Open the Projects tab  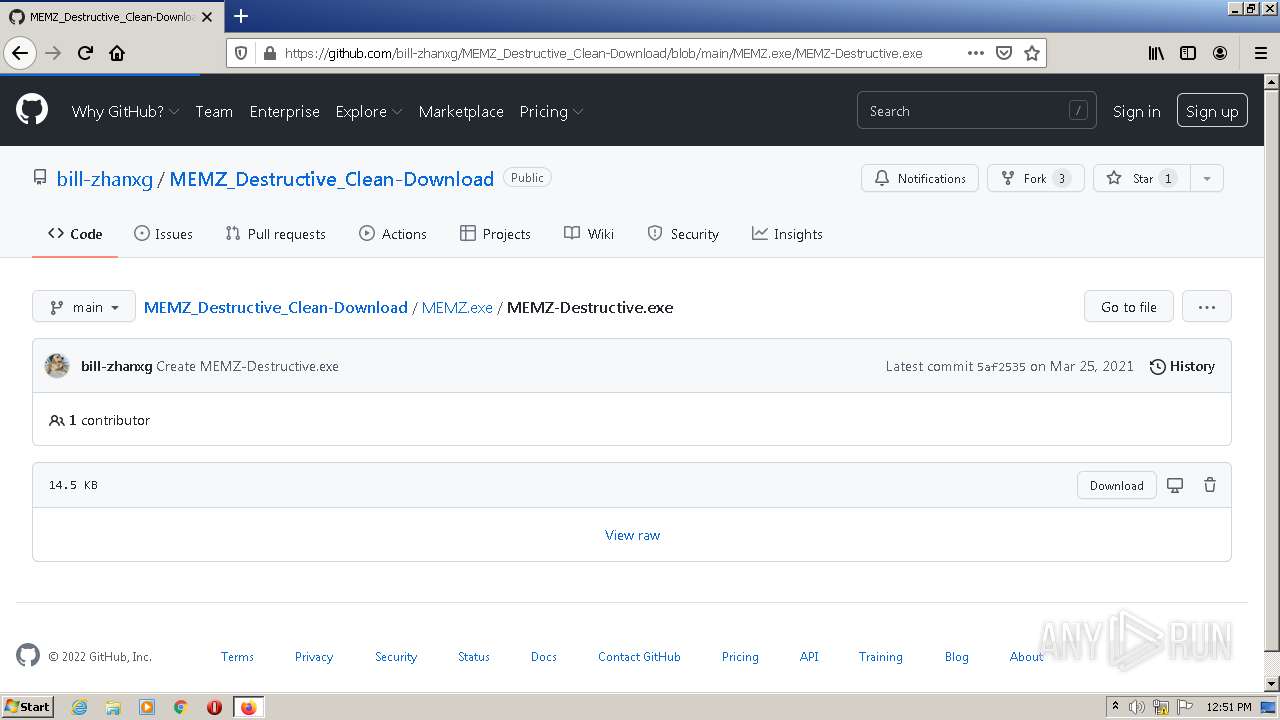click(495, 234)
